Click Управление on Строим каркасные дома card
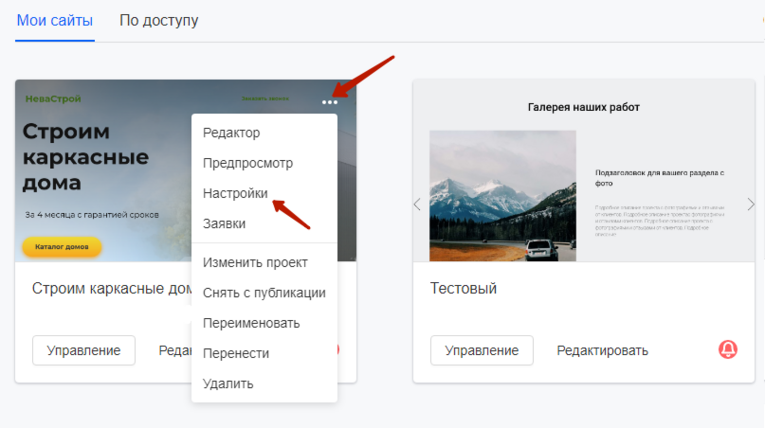The image size is (765, 428). coord(83,350)
